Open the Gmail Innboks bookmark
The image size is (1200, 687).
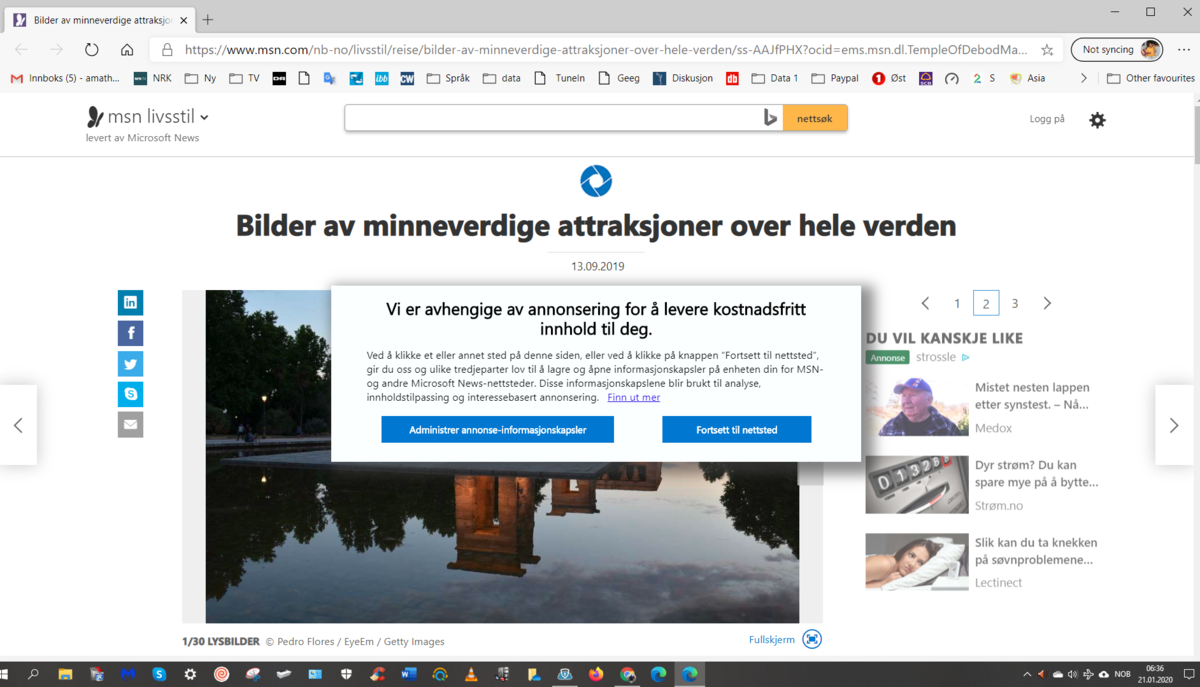pos(64,78)
